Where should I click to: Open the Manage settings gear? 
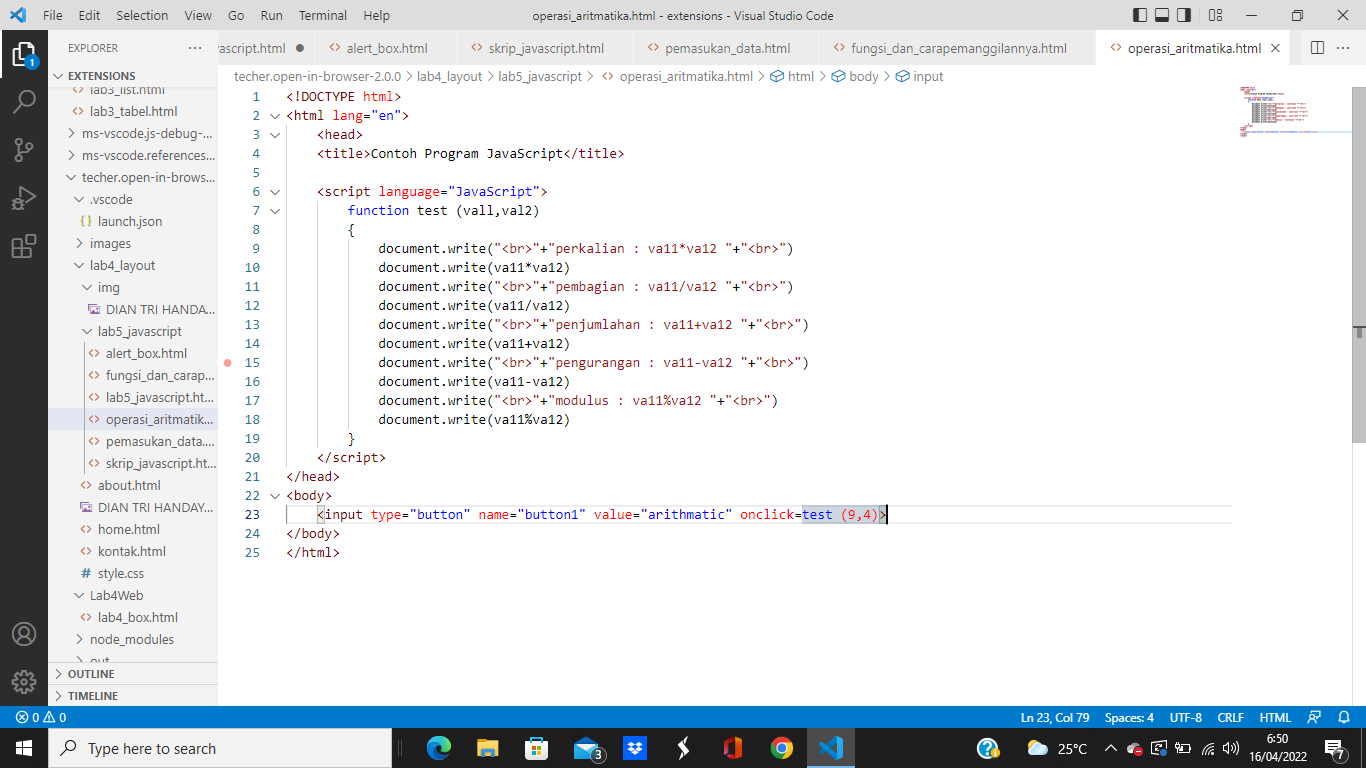tap(24, 682)
